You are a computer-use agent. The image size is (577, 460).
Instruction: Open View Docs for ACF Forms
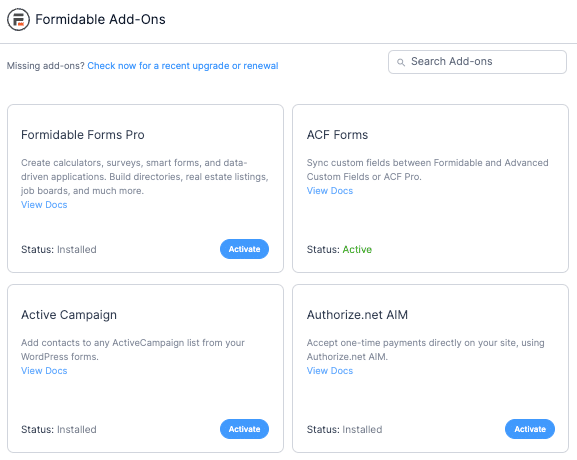point(330,191)
